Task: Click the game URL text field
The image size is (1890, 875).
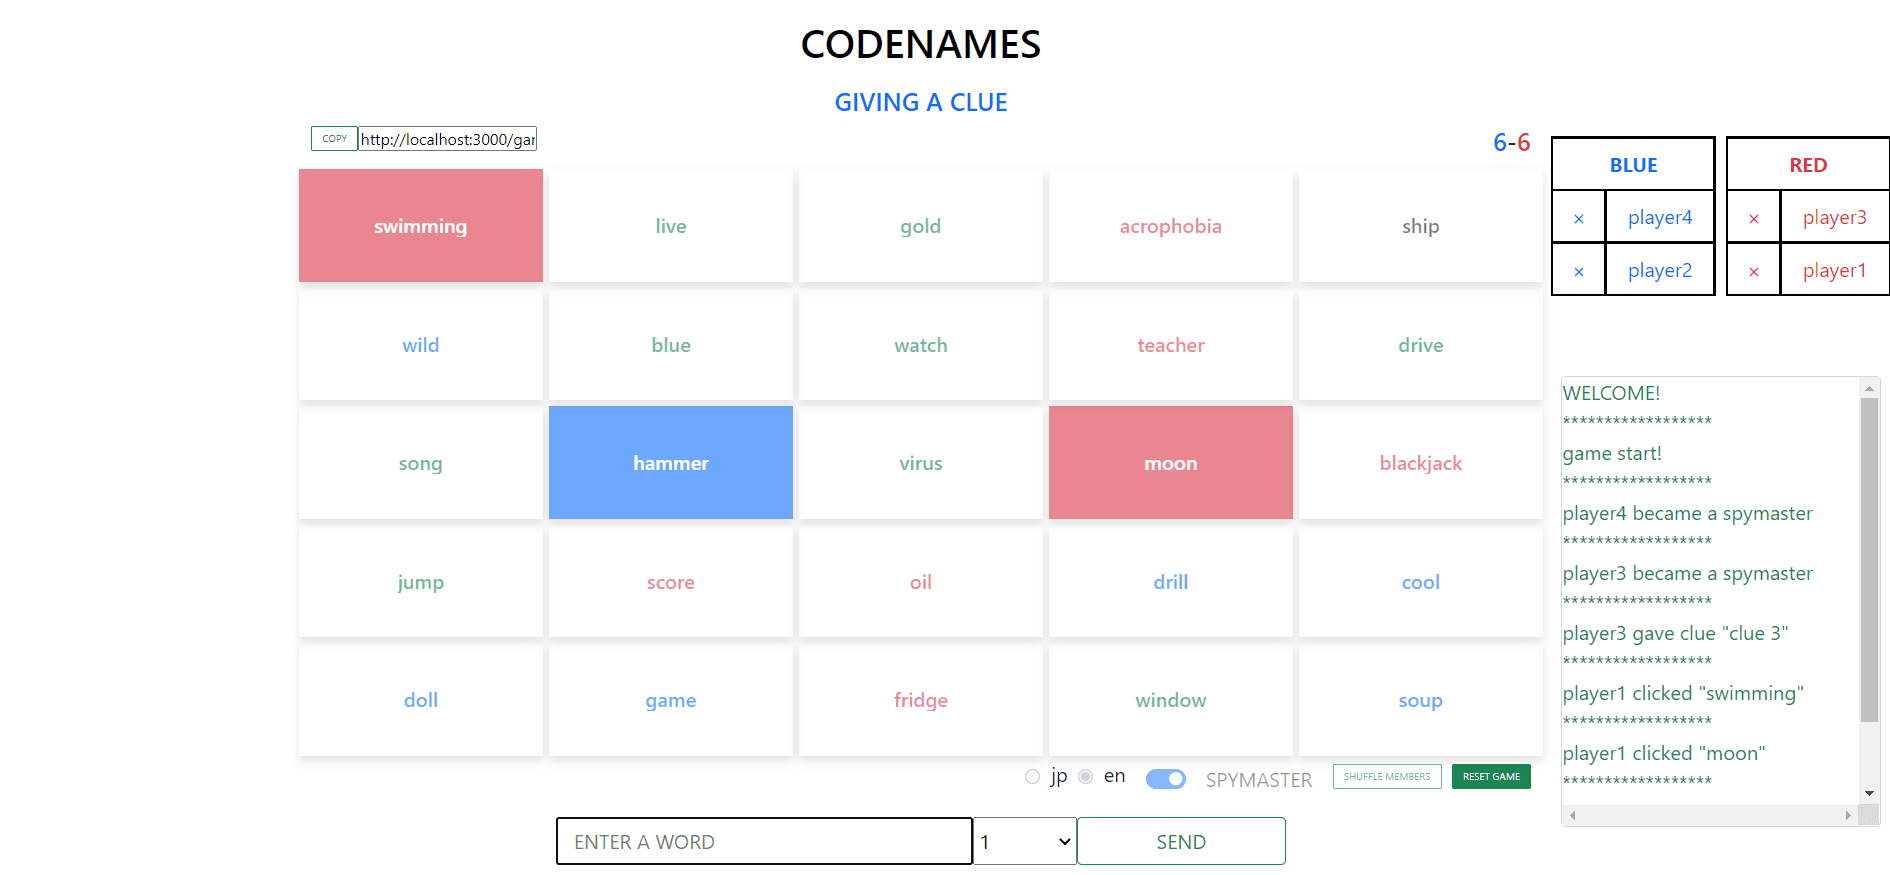Action: [448, 139]
